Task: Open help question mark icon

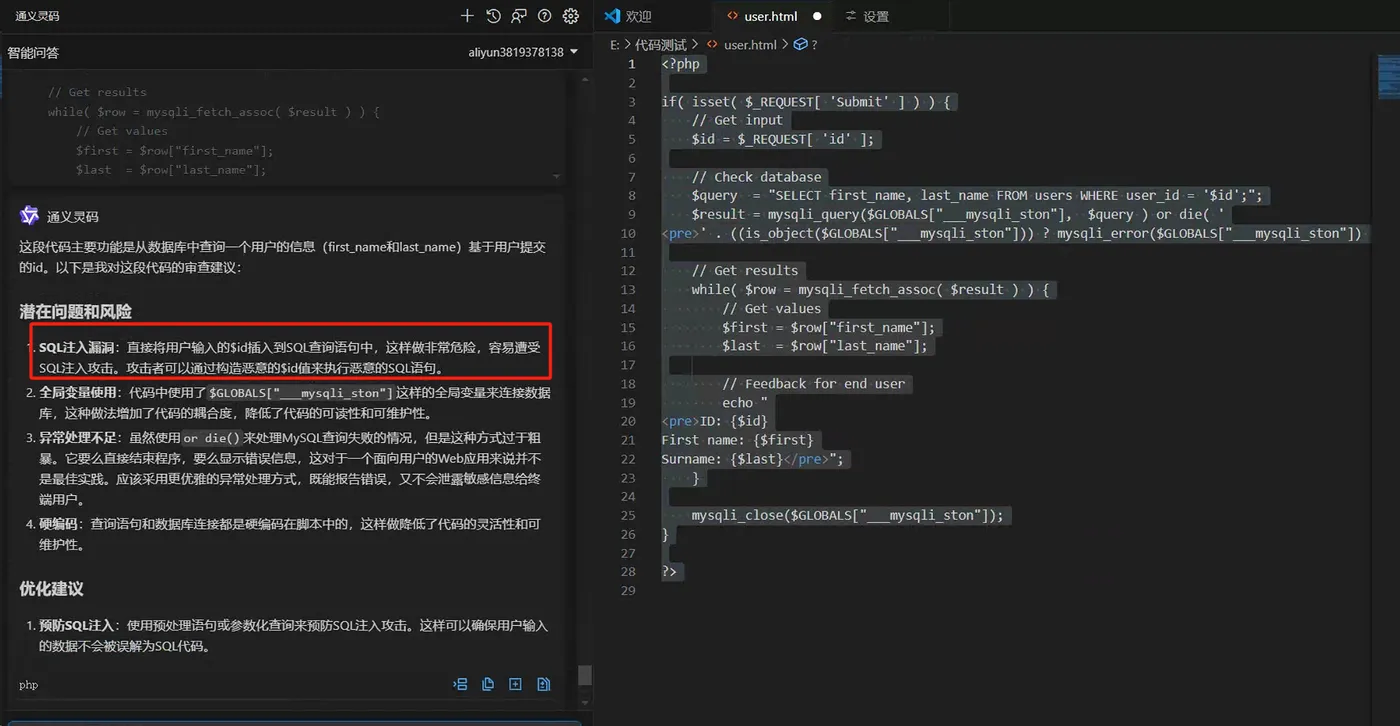Action: click(544, 16)
